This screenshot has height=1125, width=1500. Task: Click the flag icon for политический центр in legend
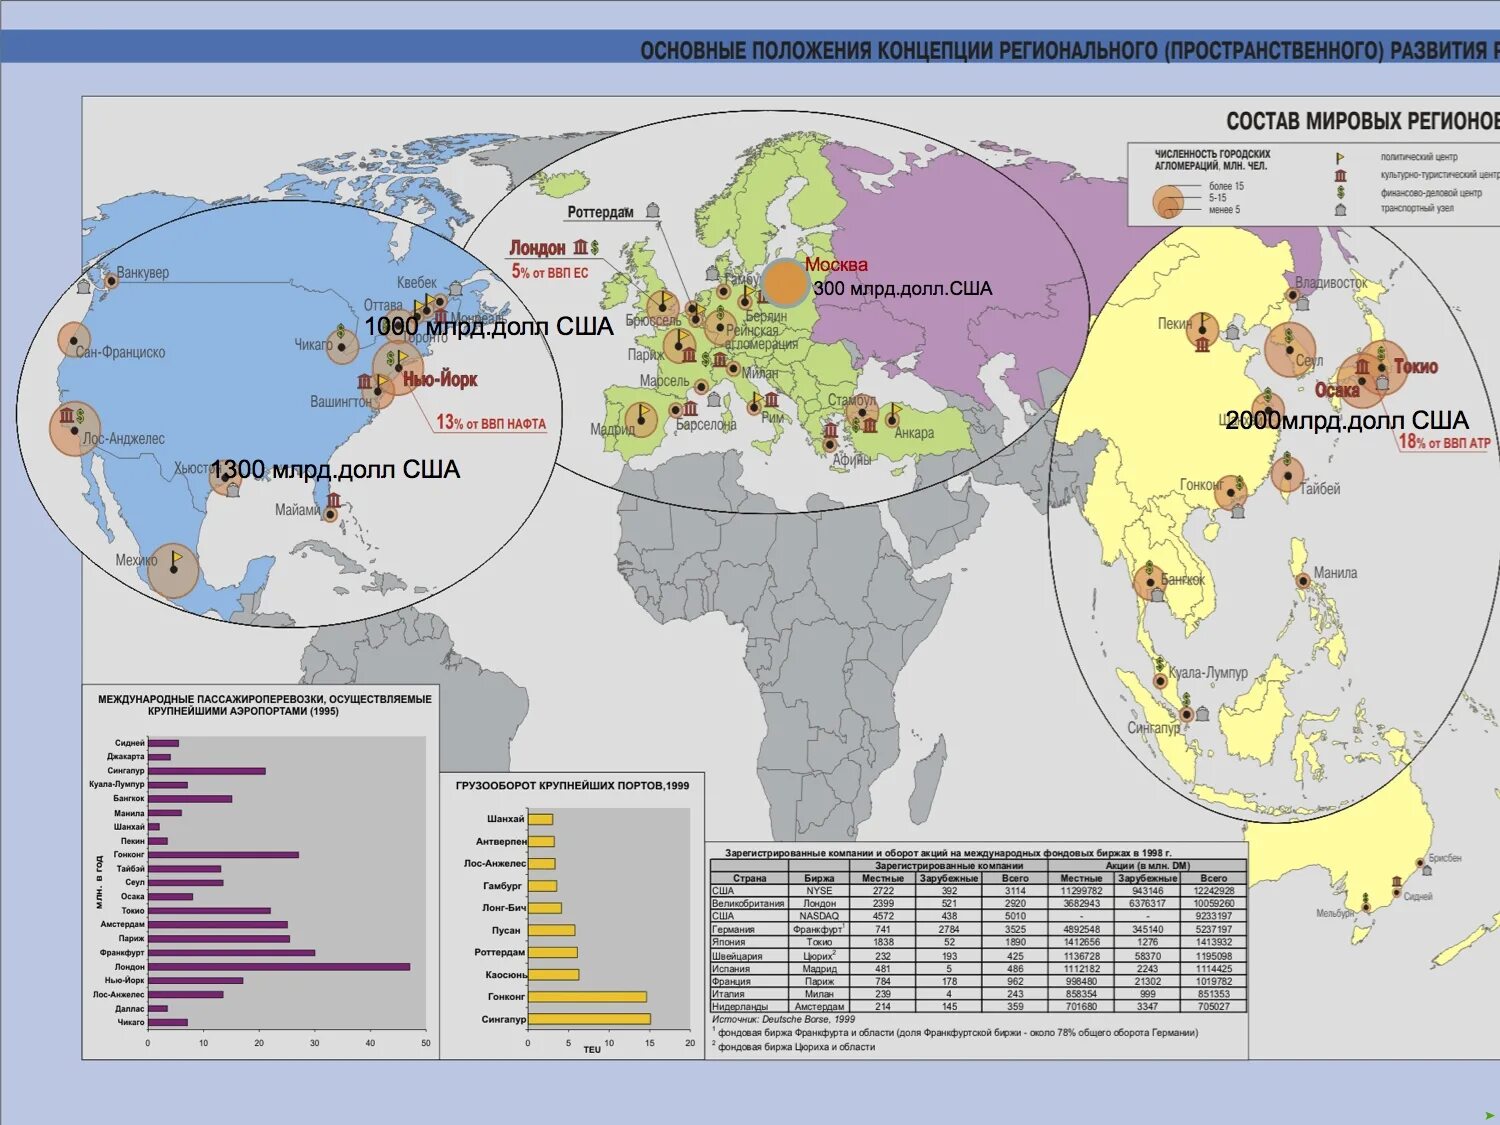coord(1340,157)
